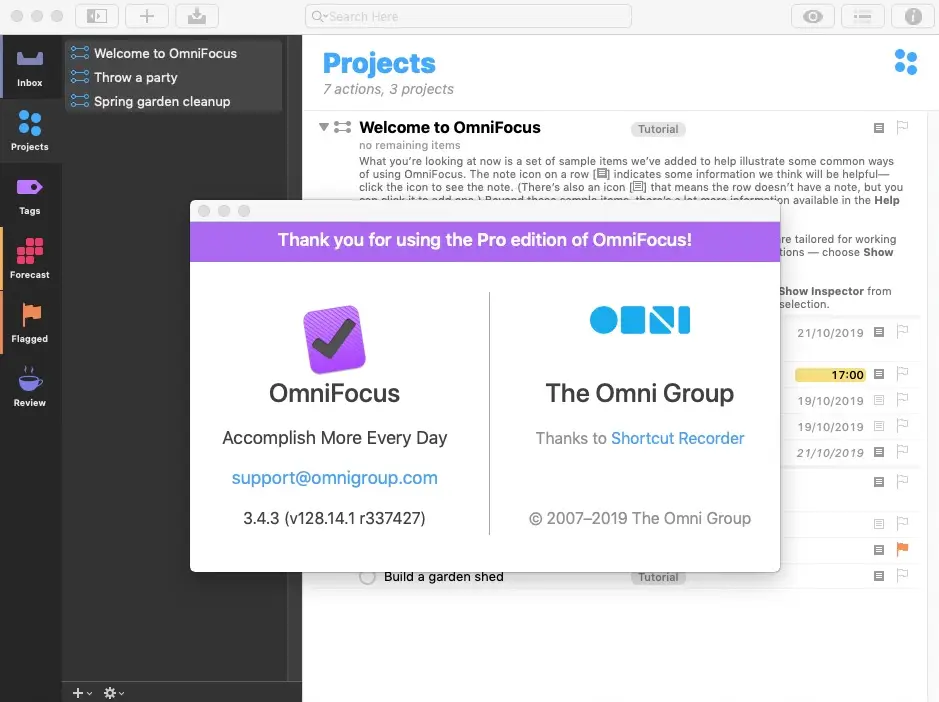Mark Build a garden shed complete
Viewport: 939px width, 702px height.
[367, 577]
